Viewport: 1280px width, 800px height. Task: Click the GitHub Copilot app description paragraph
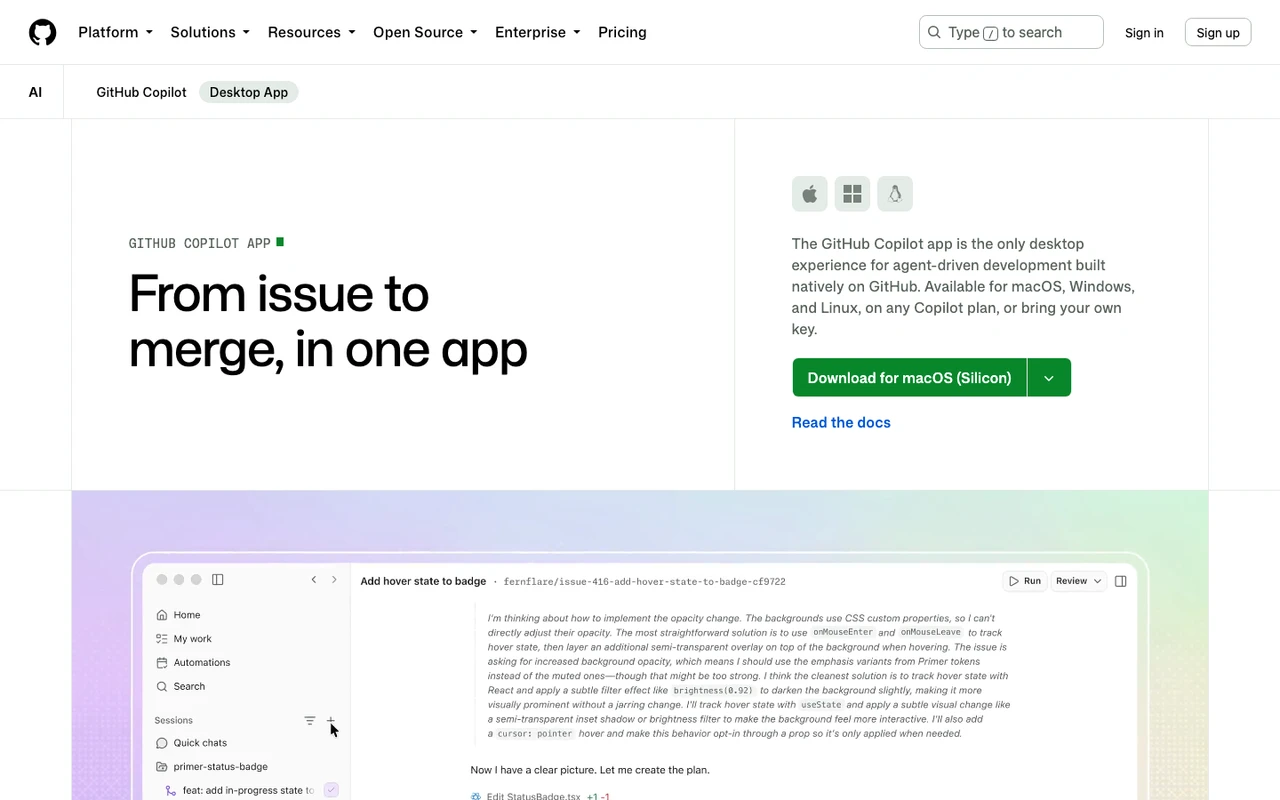coord(963,286)
